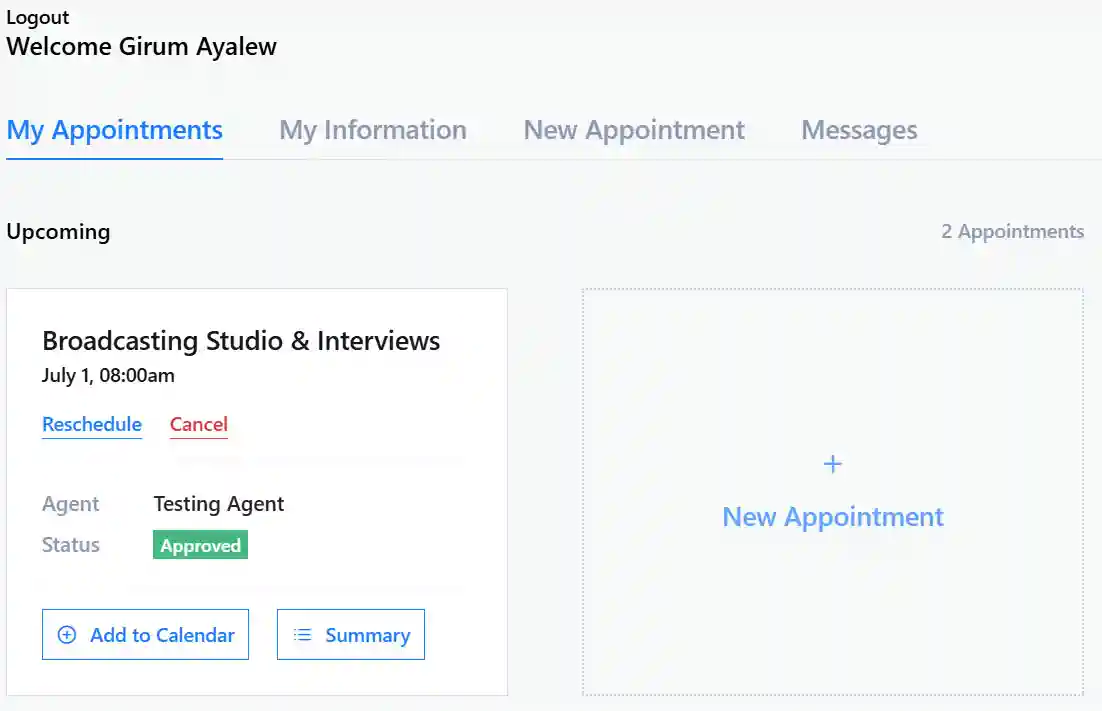Click the Reschedule link for the appointment

tap(92, 424)
